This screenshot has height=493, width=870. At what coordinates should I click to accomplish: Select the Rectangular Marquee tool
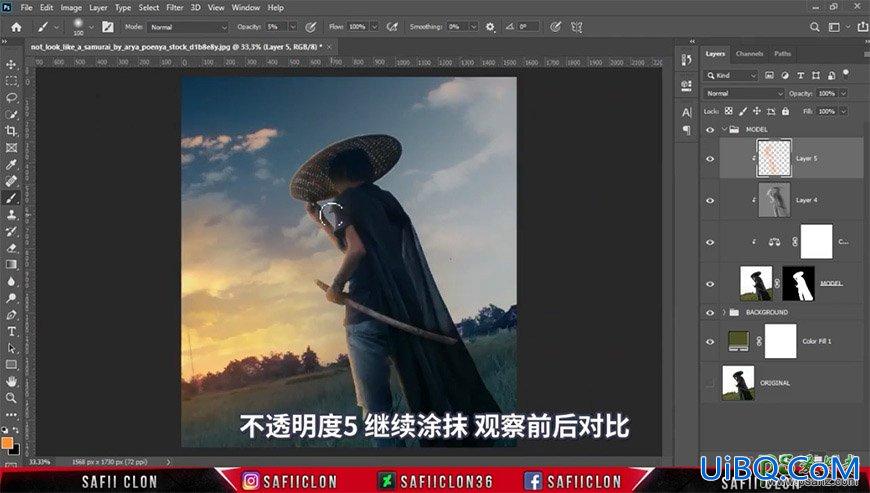(x=11, y=81)
